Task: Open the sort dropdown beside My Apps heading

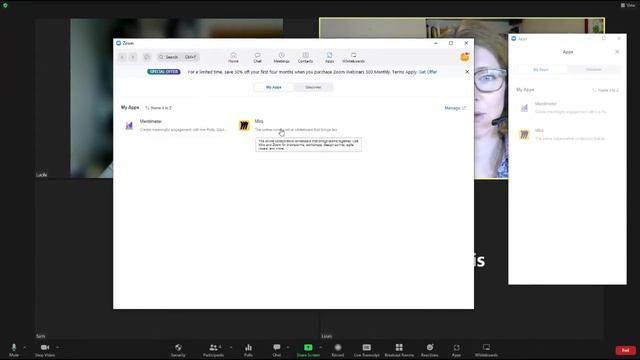Action: coord(158,108)
